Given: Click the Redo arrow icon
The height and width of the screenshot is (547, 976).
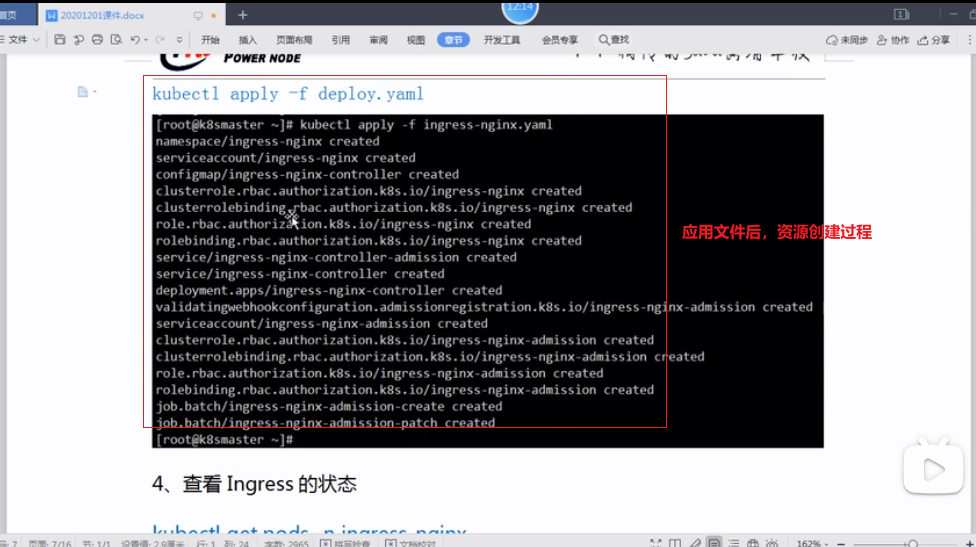Looking at the screenshot, I should tap(160, 40).
